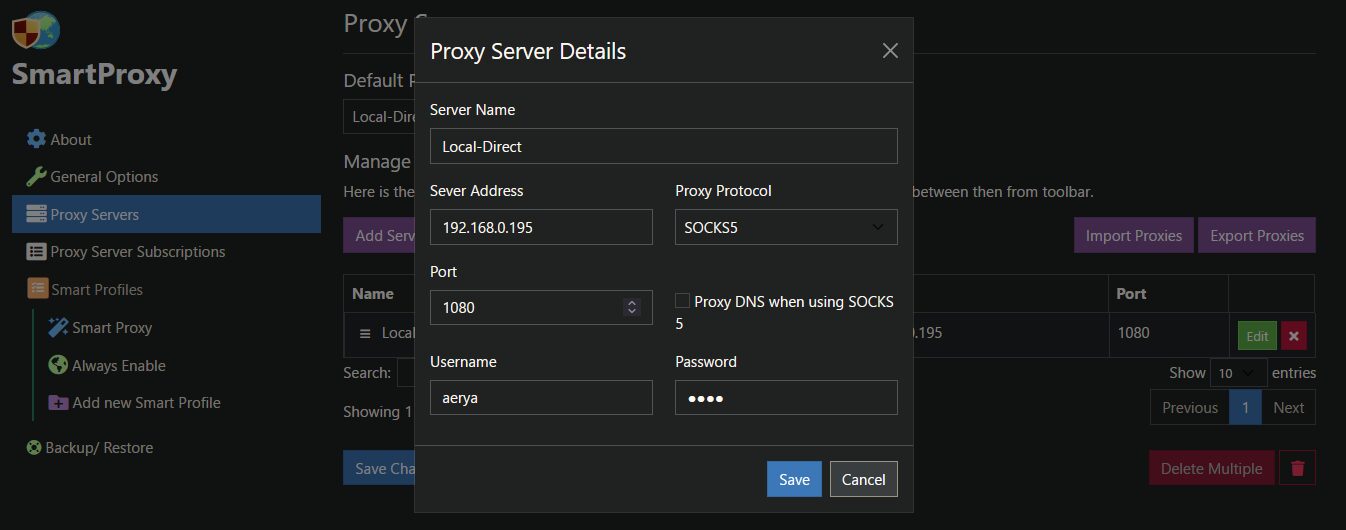Click the Server Name input field
The image size is (1346, 530).
(x=664, y=146)
